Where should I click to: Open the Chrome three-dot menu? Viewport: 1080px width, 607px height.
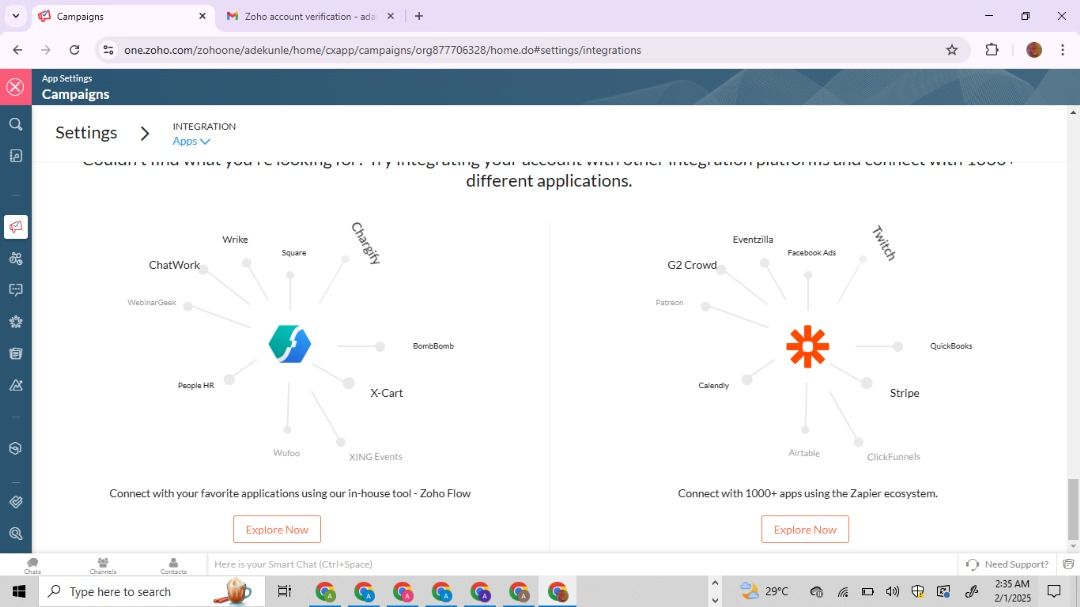tap(1063, 50)
